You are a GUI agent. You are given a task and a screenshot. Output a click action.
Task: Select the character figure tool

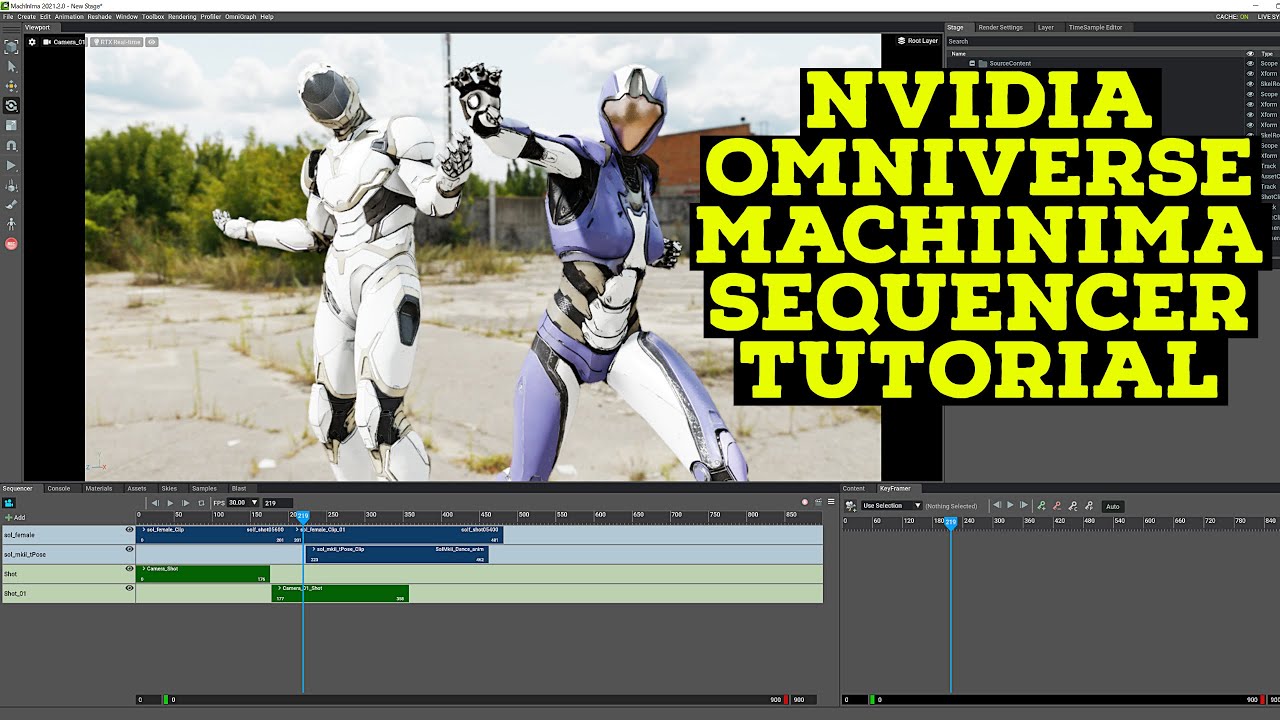12,224
